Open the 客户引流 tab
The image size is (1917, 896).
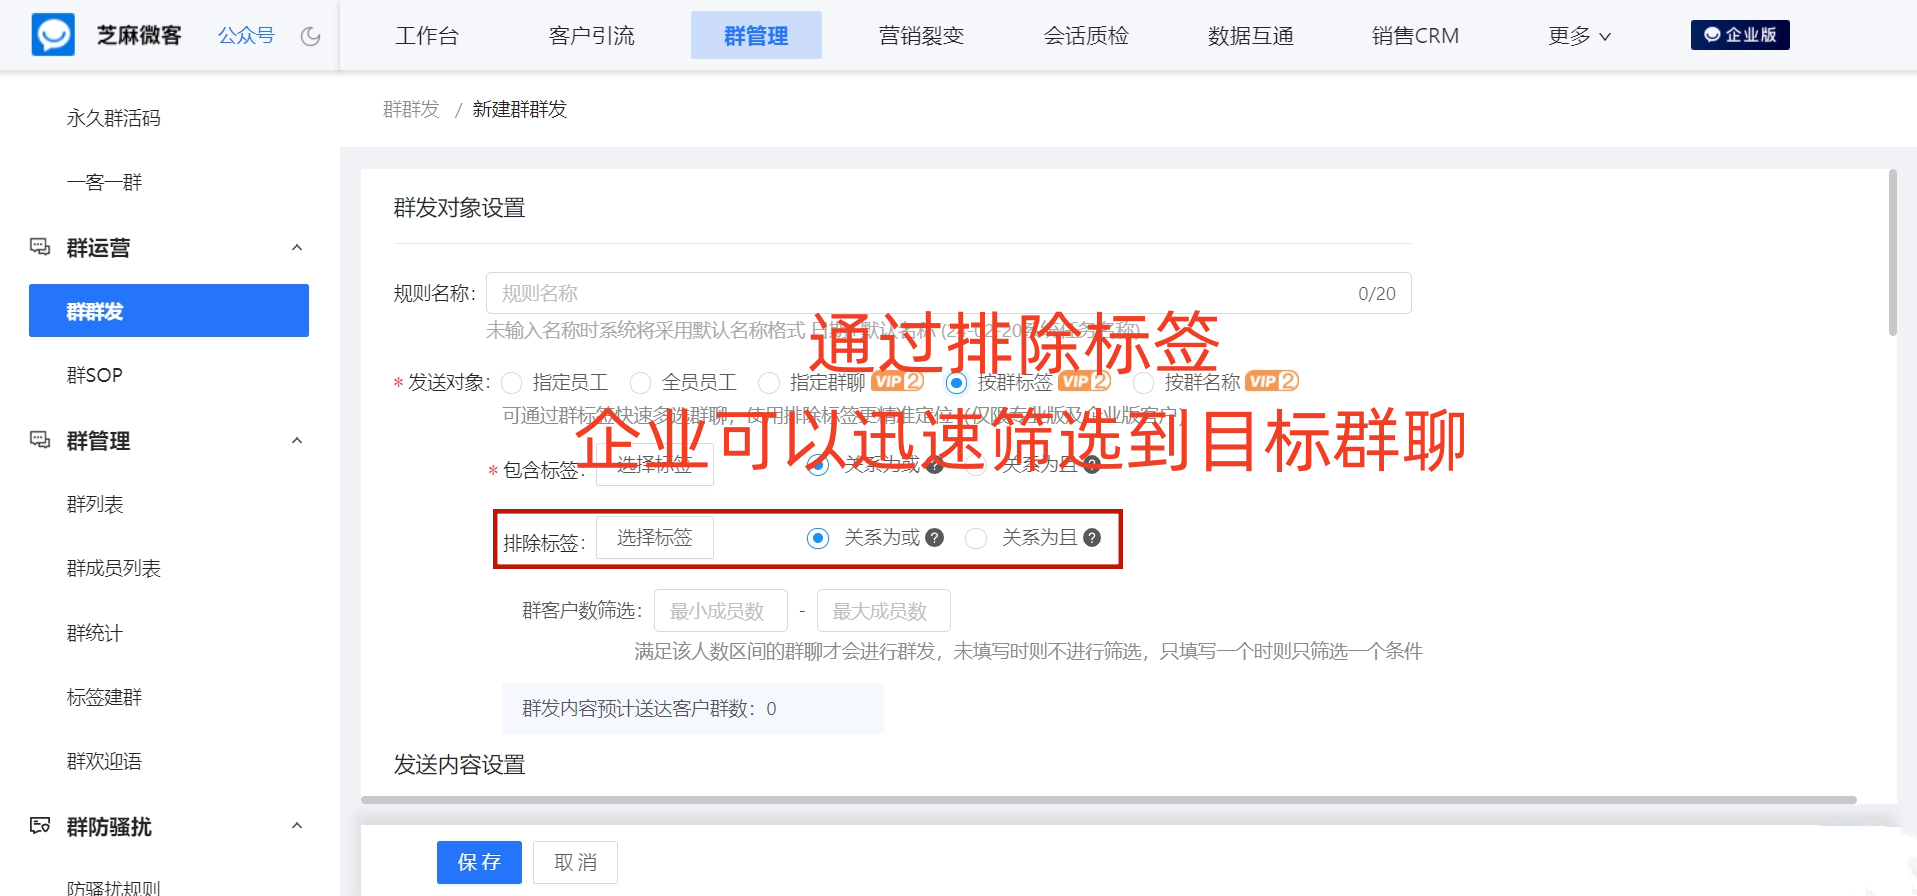(591, 36)
